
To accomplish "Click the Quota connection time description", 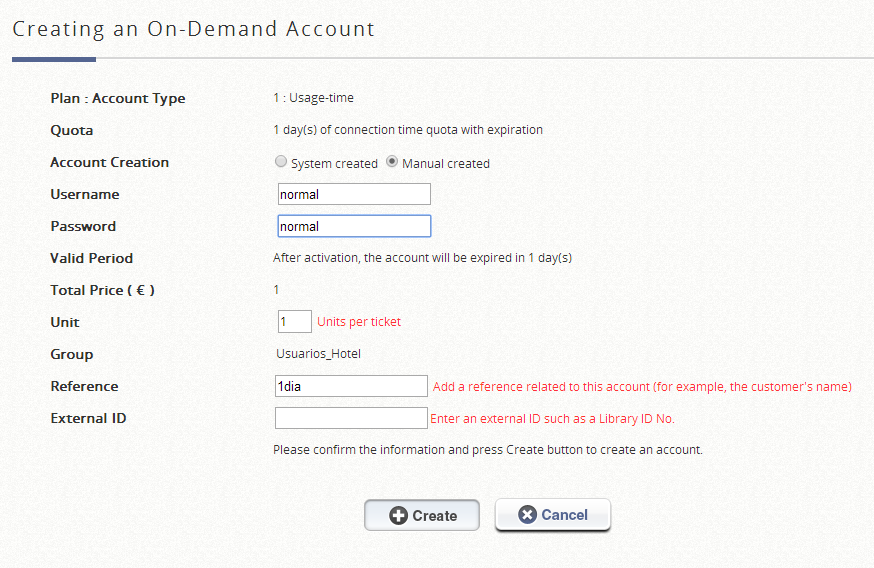I will pos(408,130).
